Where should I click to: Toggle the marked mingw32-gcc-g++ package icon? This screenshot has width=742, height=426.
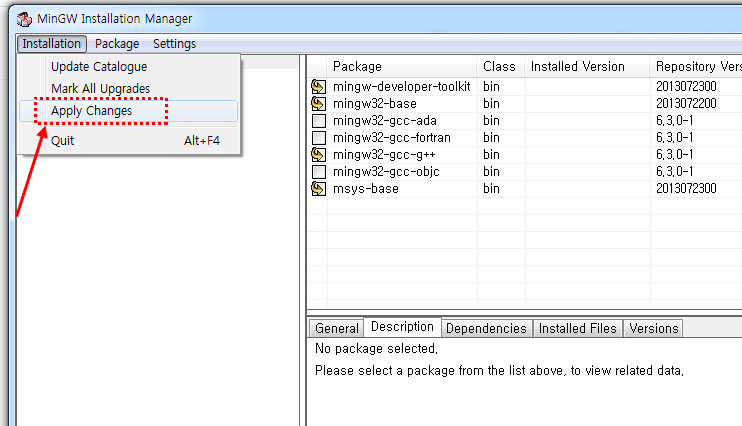tap(318, 155)
